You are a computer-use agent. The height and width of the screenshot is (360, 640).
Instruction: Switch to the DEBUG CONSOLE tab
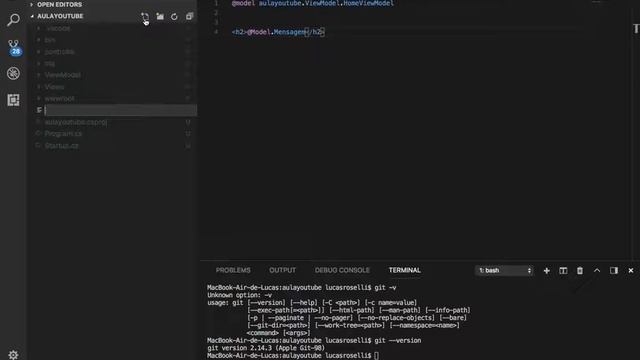click(342, 270)
